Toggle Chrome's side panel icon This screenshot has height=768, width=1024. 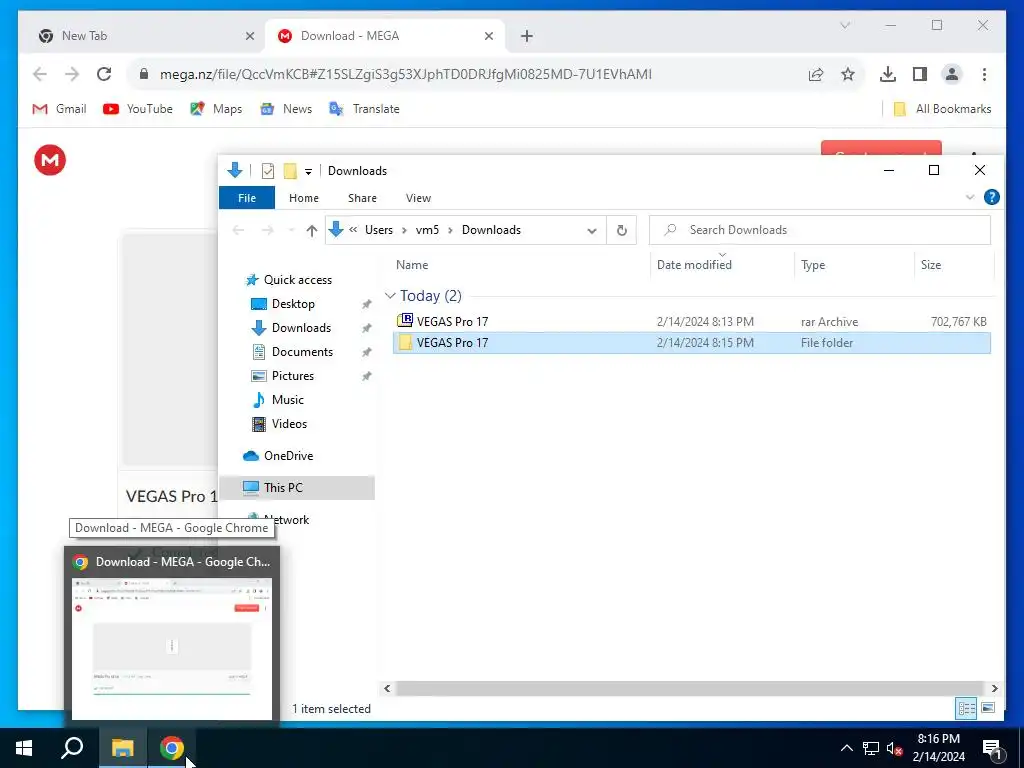click(x=920, y=74)
